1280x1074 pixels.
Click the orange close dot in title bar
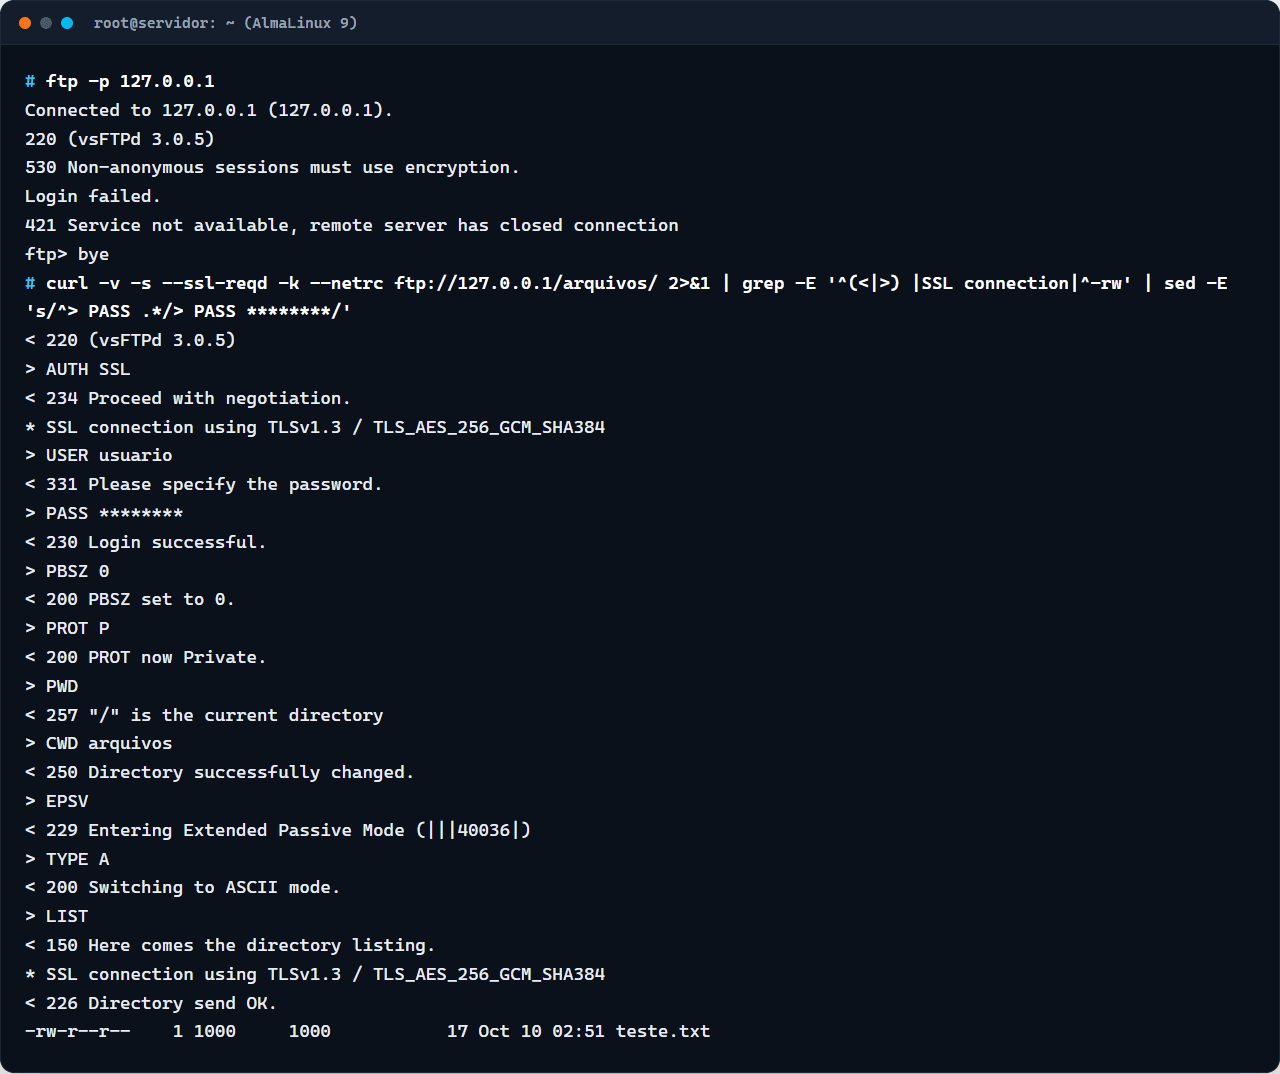click(25, 23)
